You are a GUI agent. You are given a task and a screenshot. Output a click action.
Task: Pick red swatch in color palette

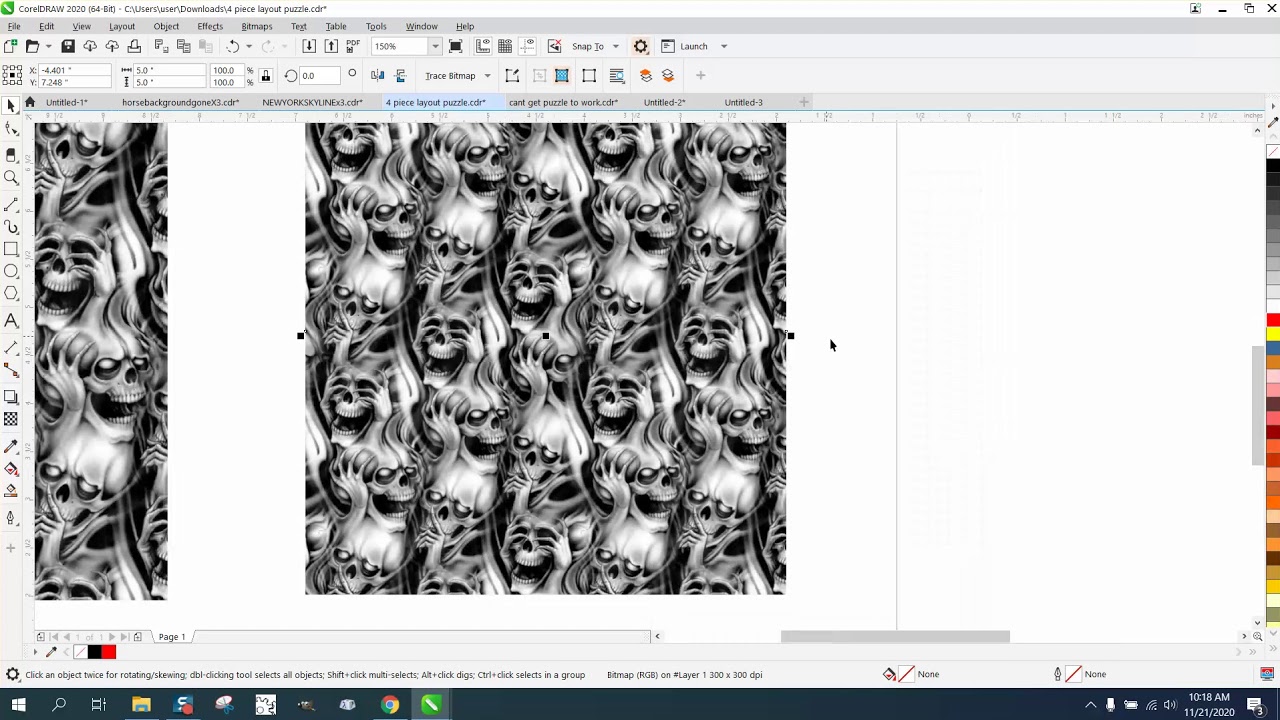1273,320
